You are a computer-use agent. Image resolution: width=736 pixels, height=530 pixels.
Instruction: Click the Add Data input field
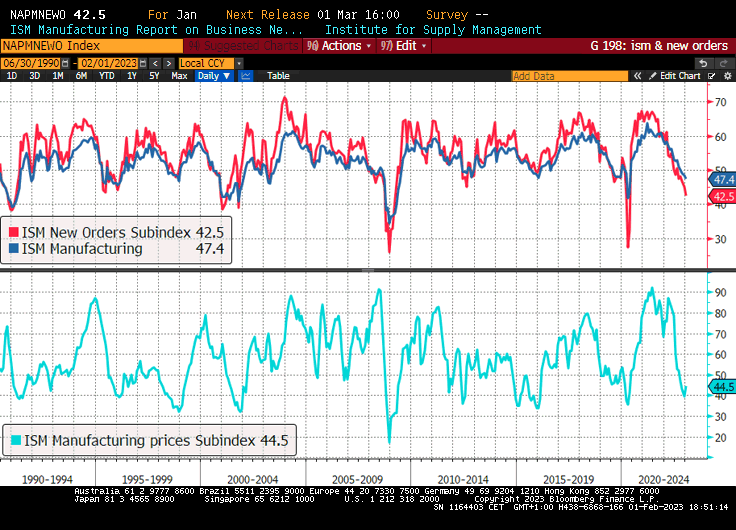(x=569, y=76)
